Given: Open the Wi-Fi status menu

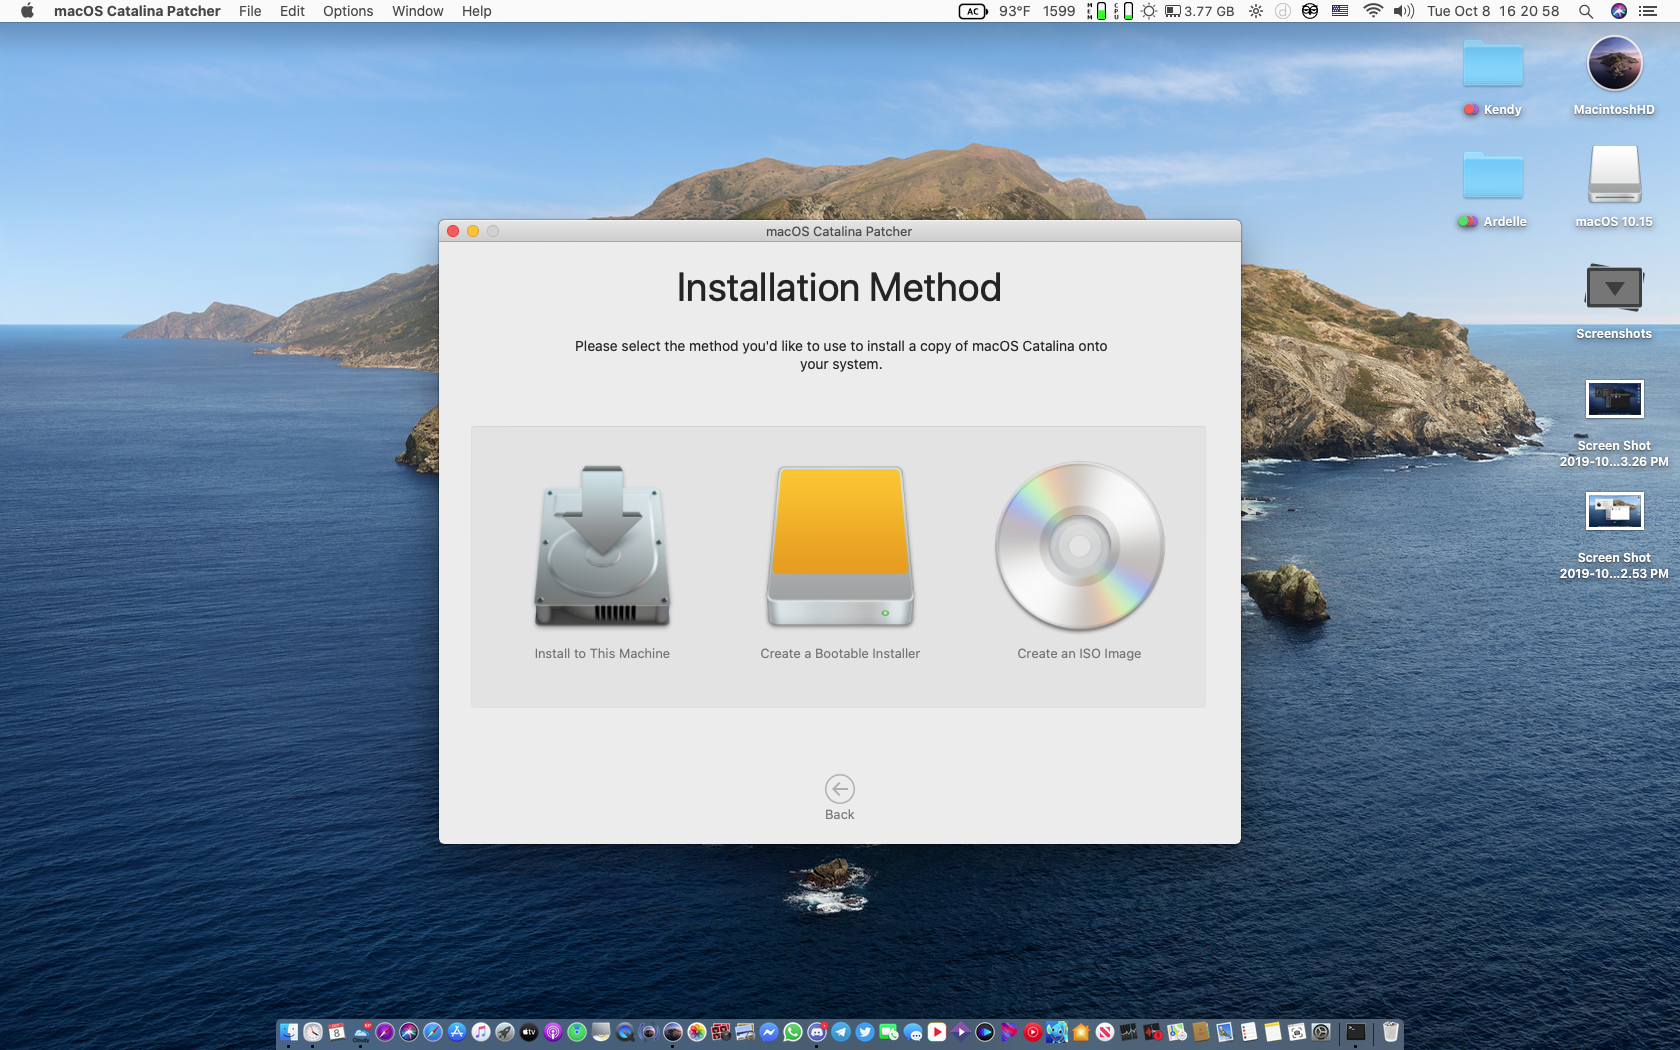Looking at the screenshot, I should pyautogui.click(x=1373, y=11).
